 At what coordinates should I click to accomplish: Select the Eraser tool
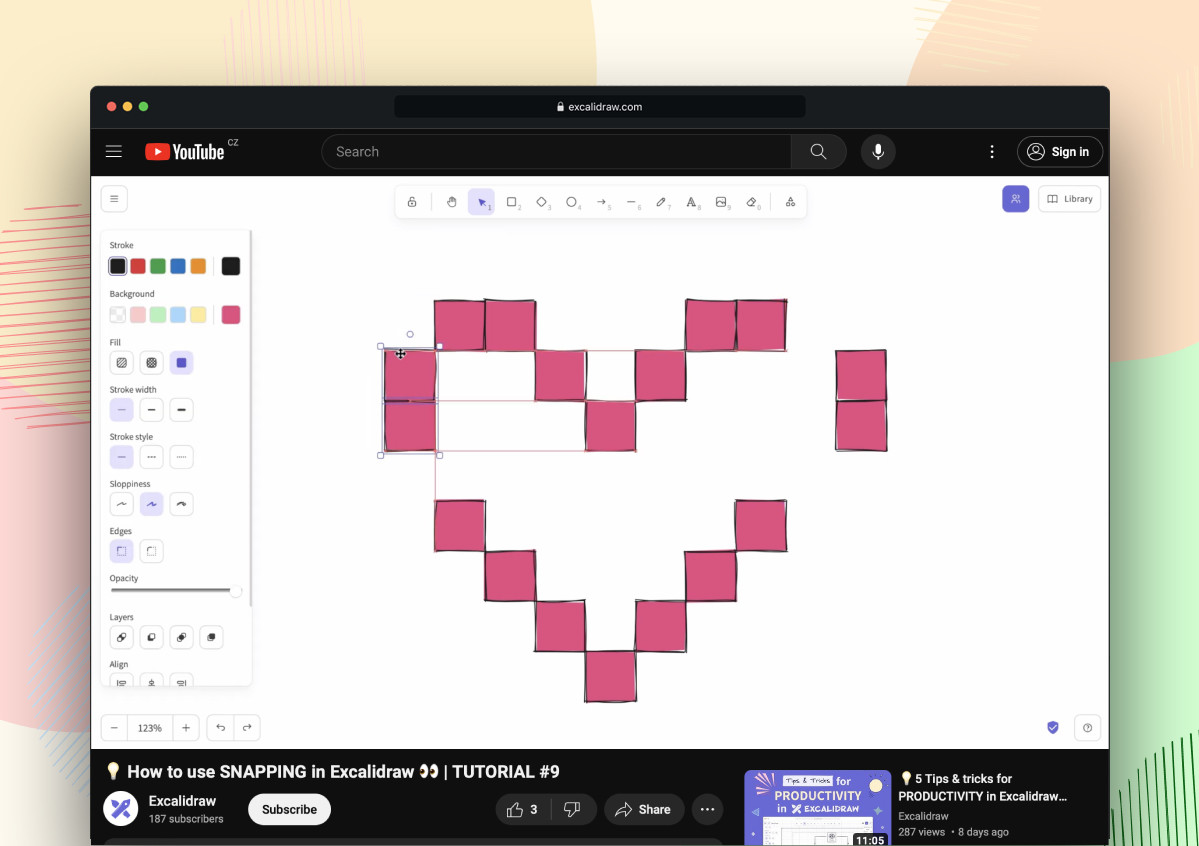pyautogui.click(x=752, y=202)
